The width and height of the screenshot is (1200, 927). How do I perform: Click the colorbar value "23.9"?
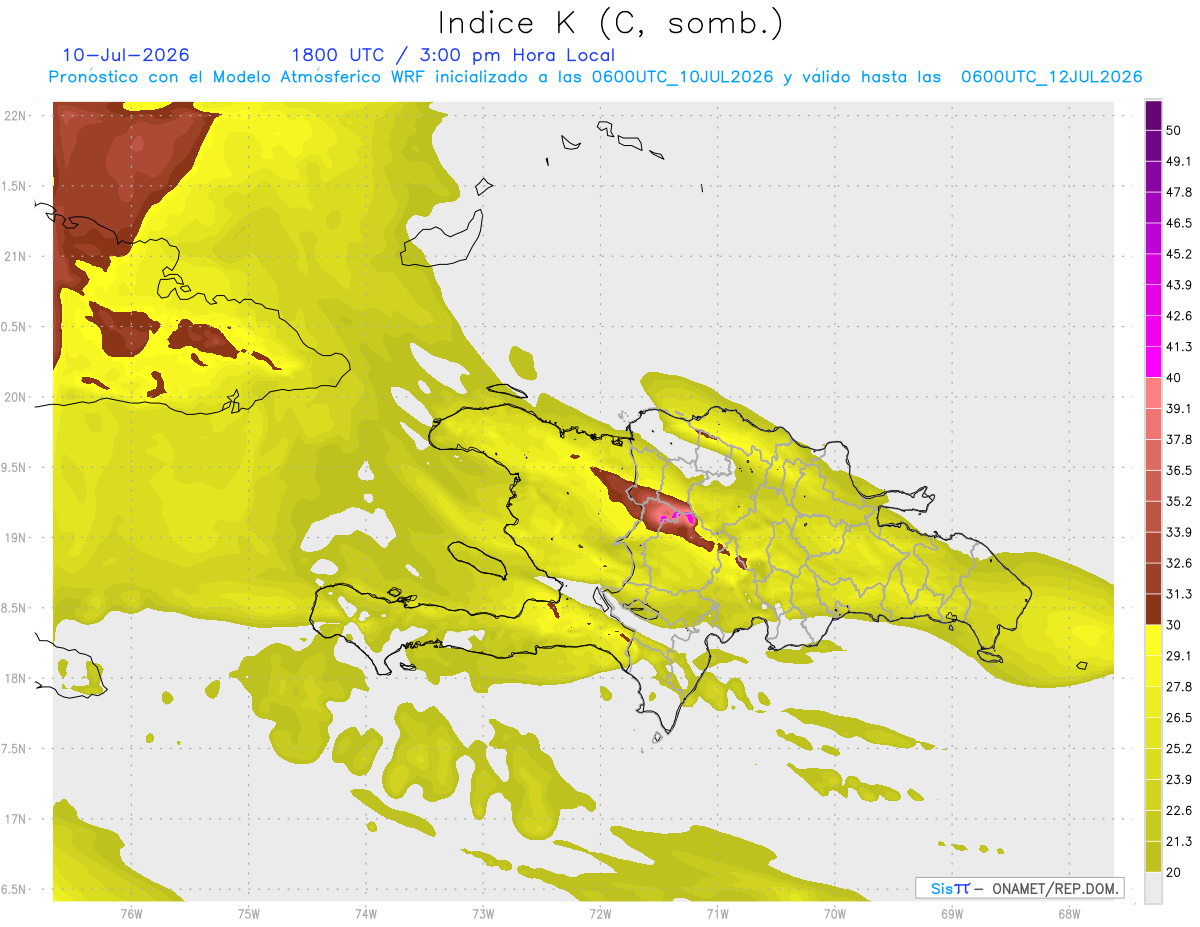pos(1179,779)
